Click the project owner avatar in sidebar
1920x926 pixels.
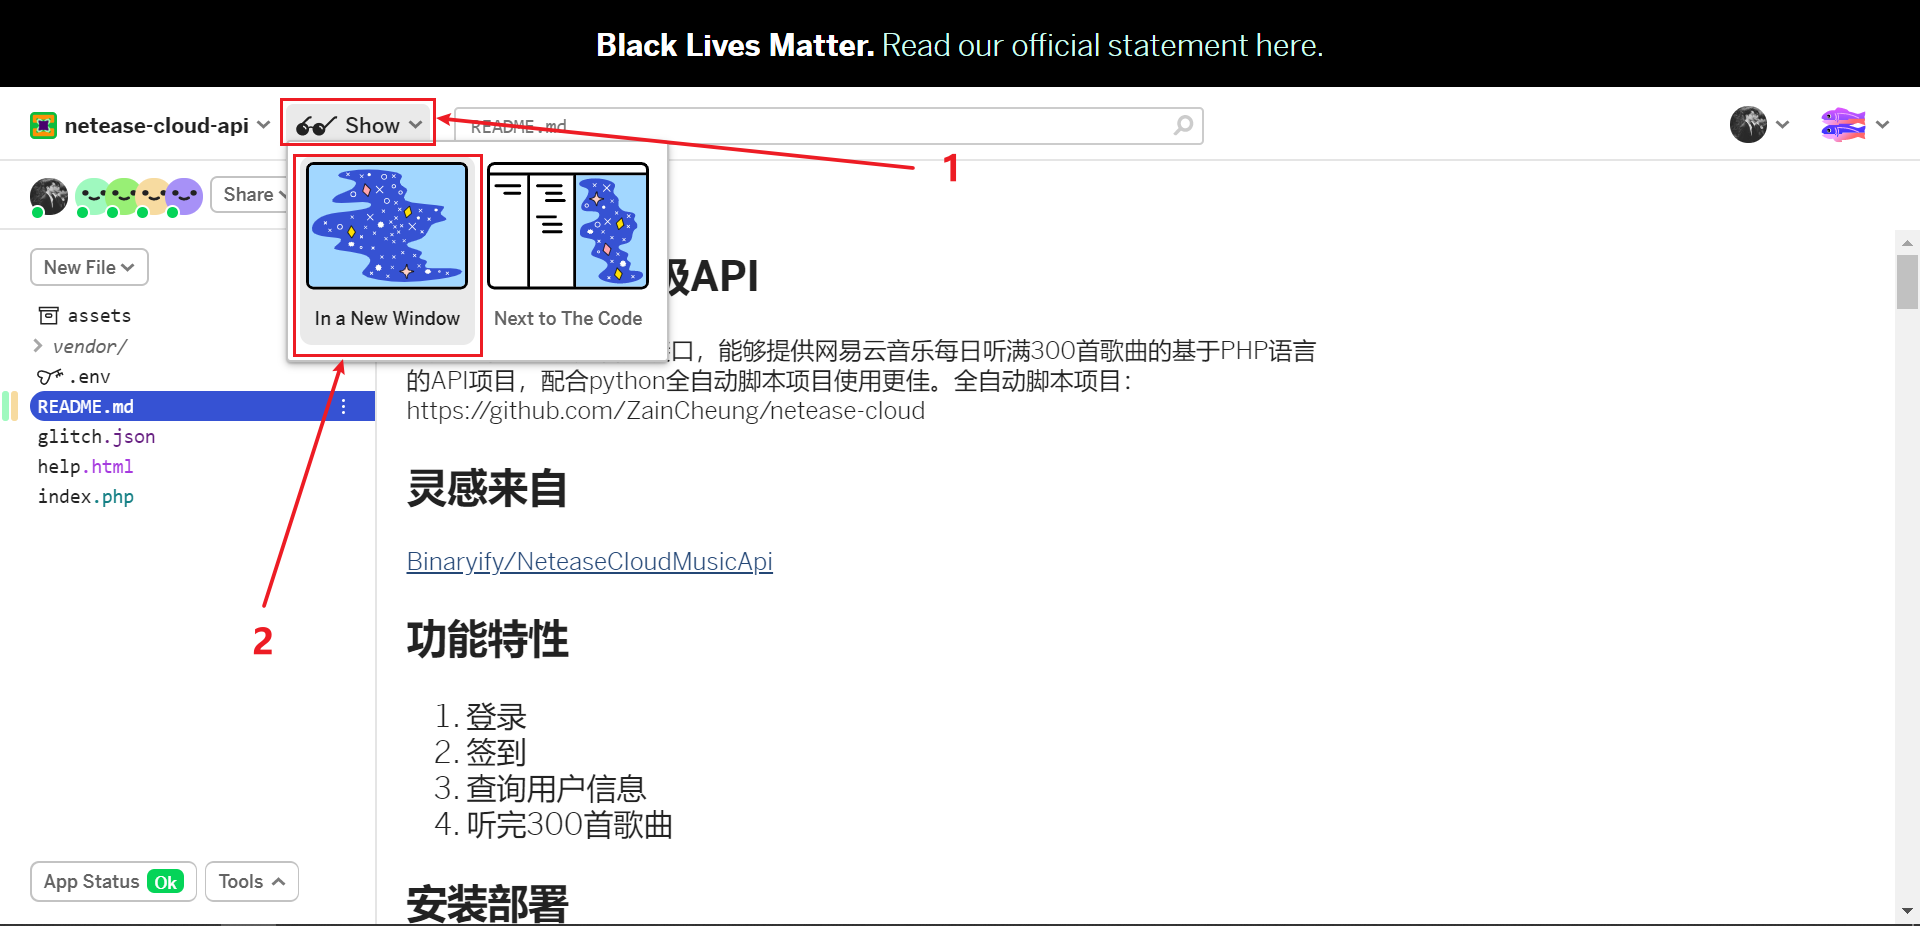coord(49,196)
